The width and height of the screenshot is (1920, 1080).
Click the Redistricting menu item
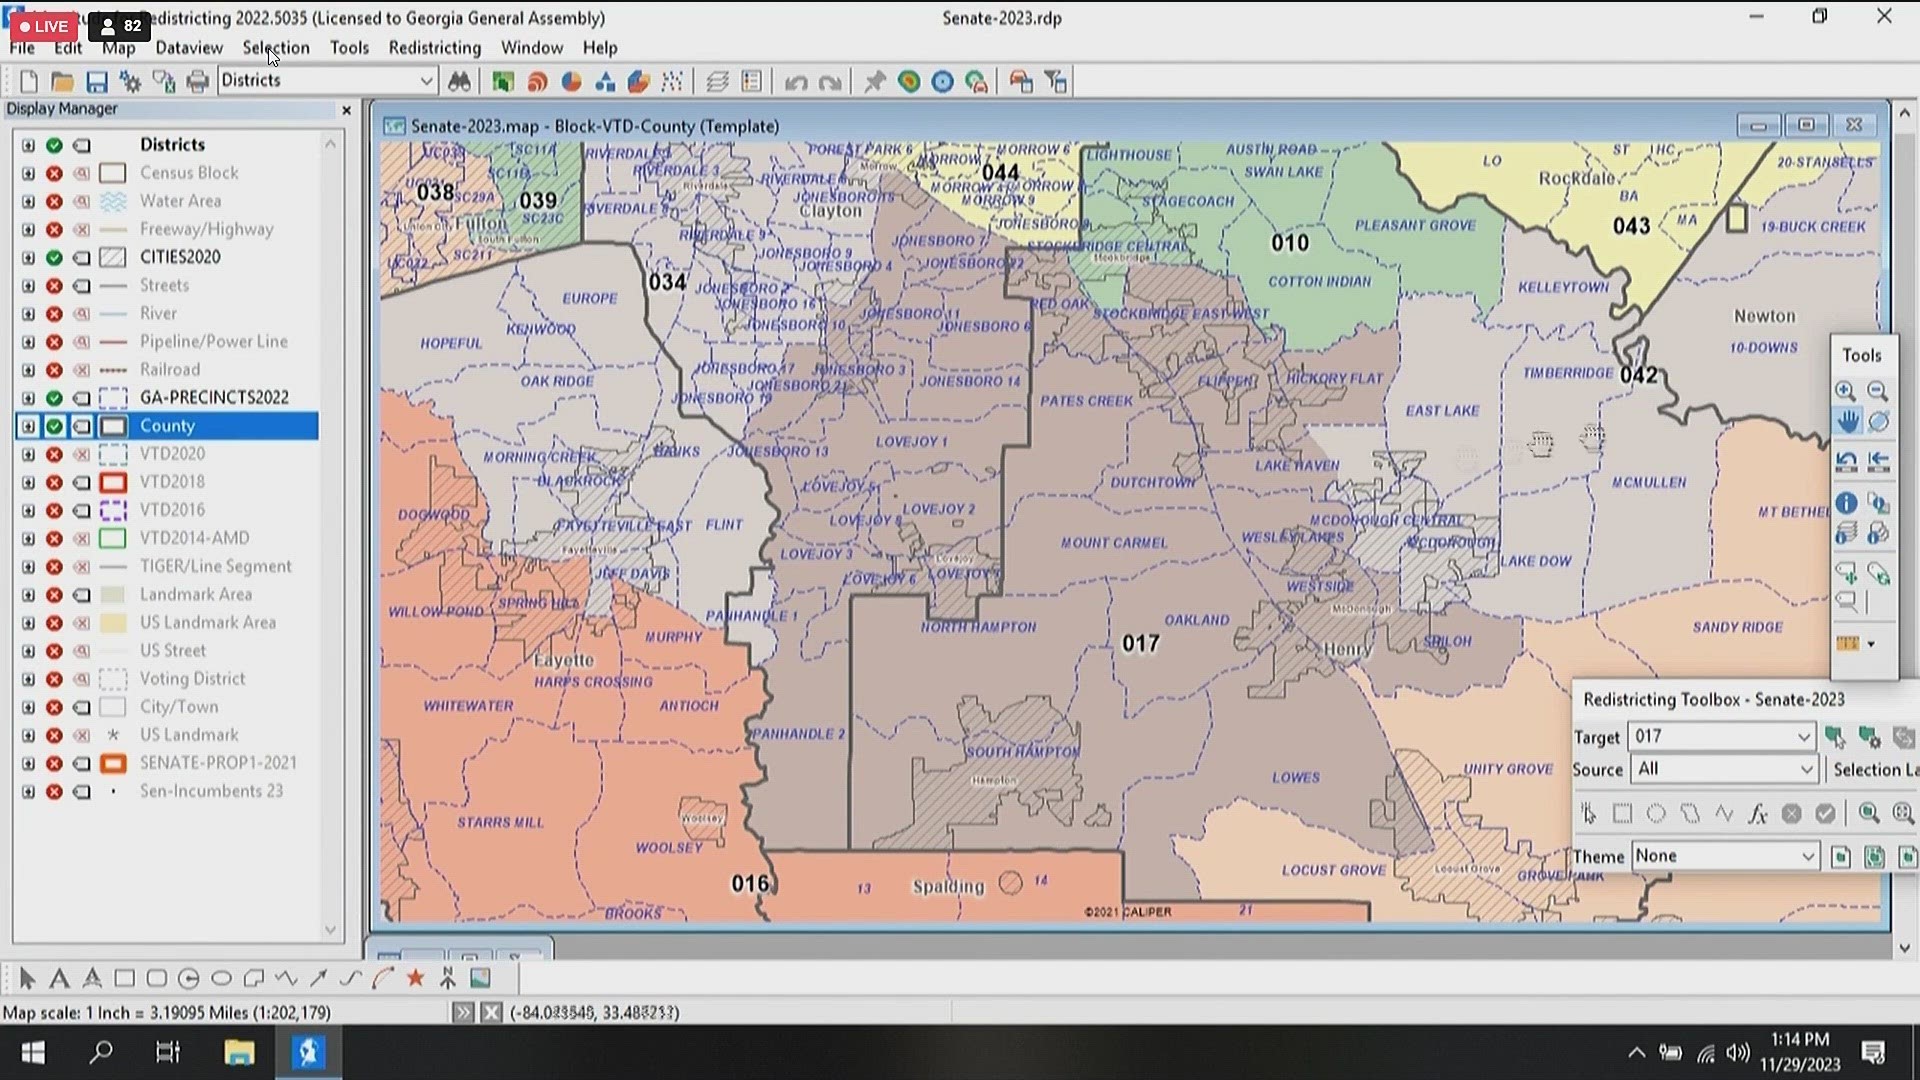pos(435,47)
